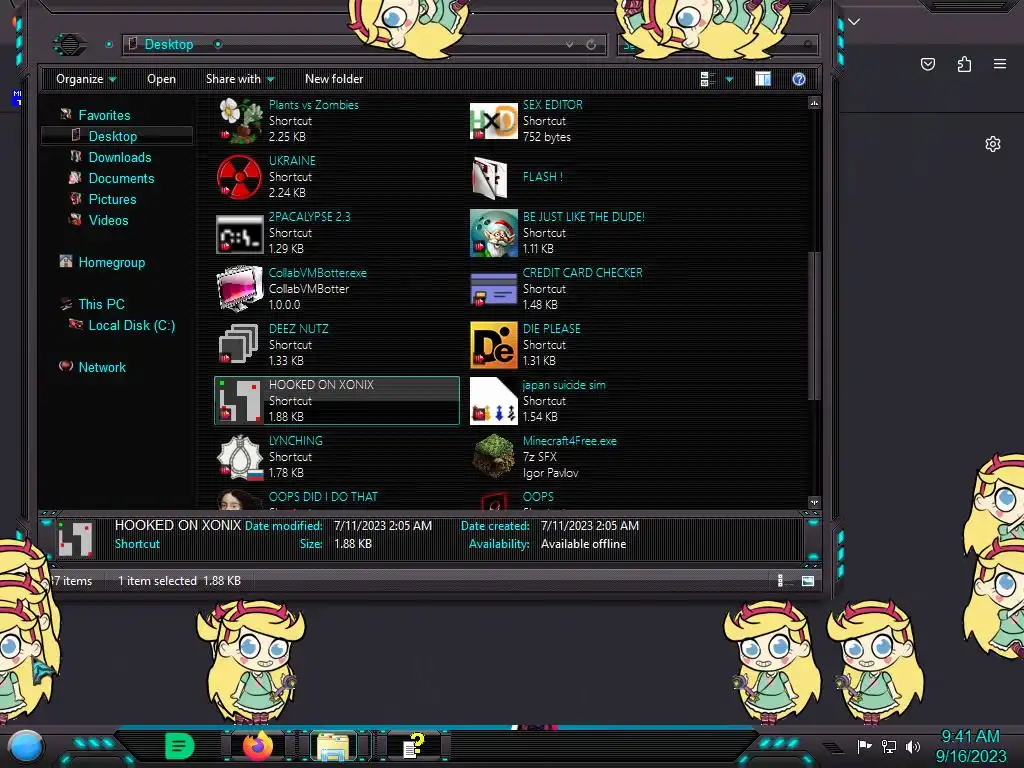Open Documents in the navigation pane
Viewport: 1024px width, 768px height.
click(121, 178)
